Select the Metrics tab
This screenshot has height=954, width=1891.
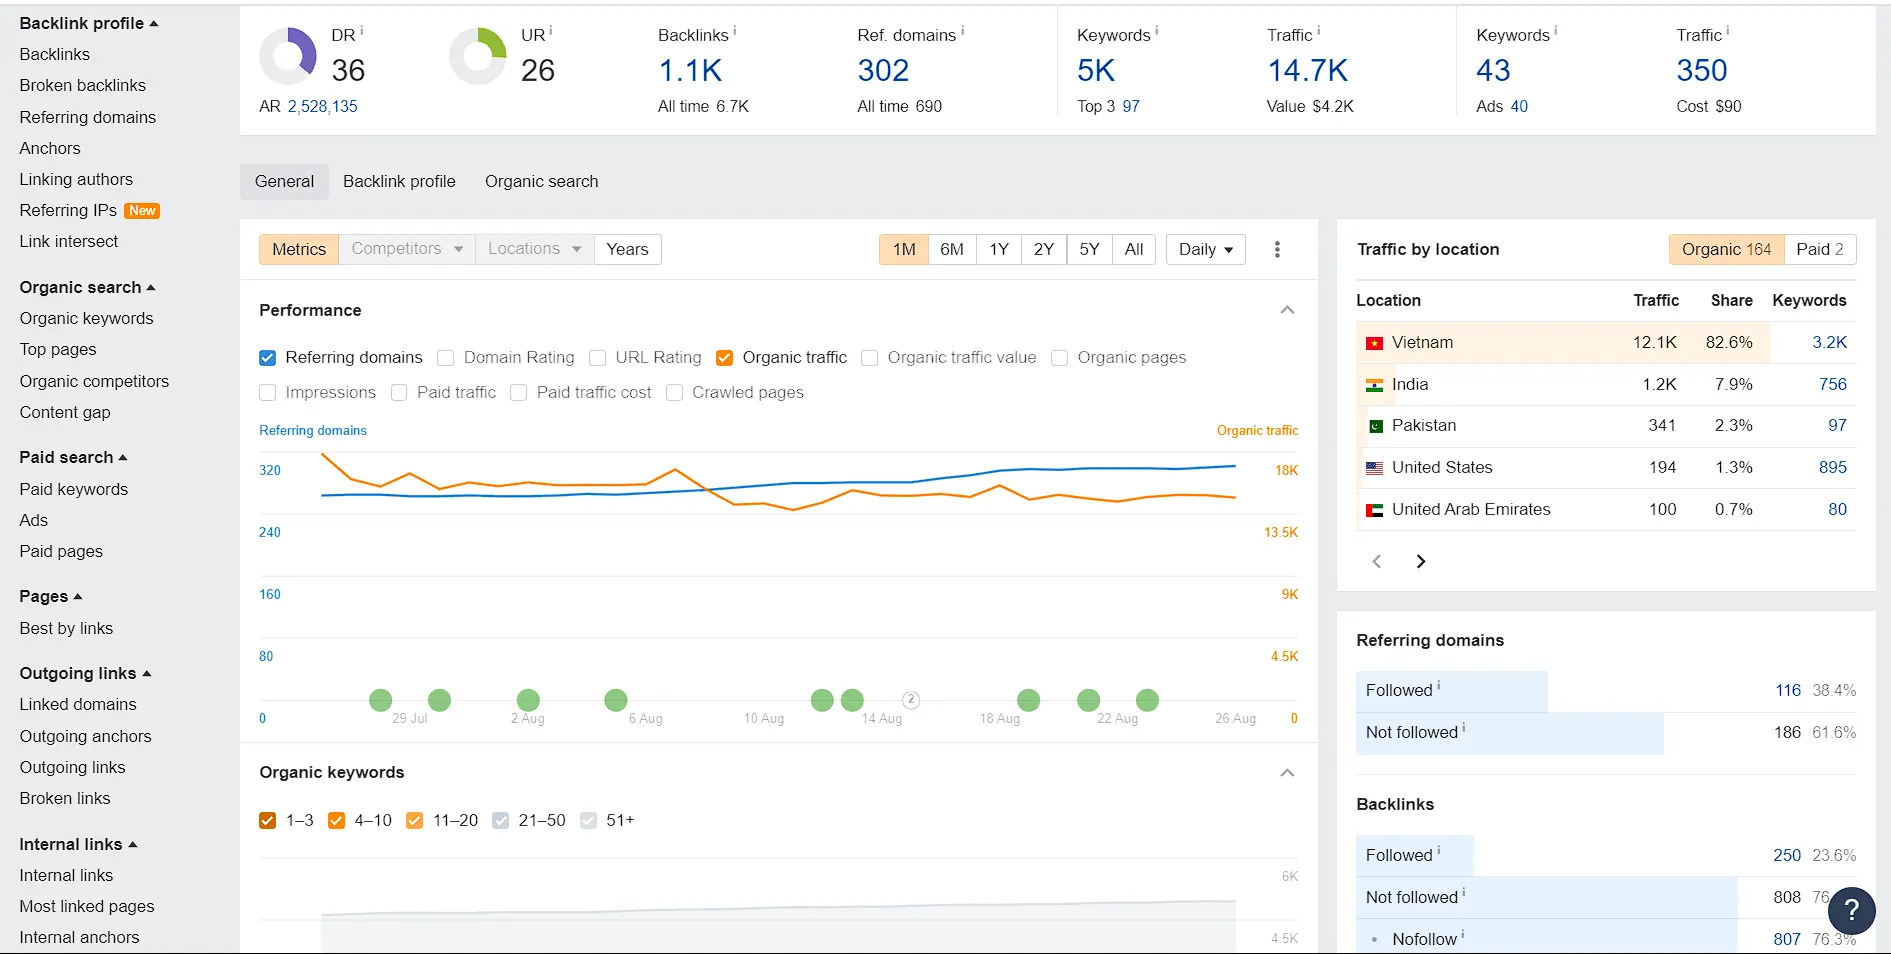[x=299, y=249]
